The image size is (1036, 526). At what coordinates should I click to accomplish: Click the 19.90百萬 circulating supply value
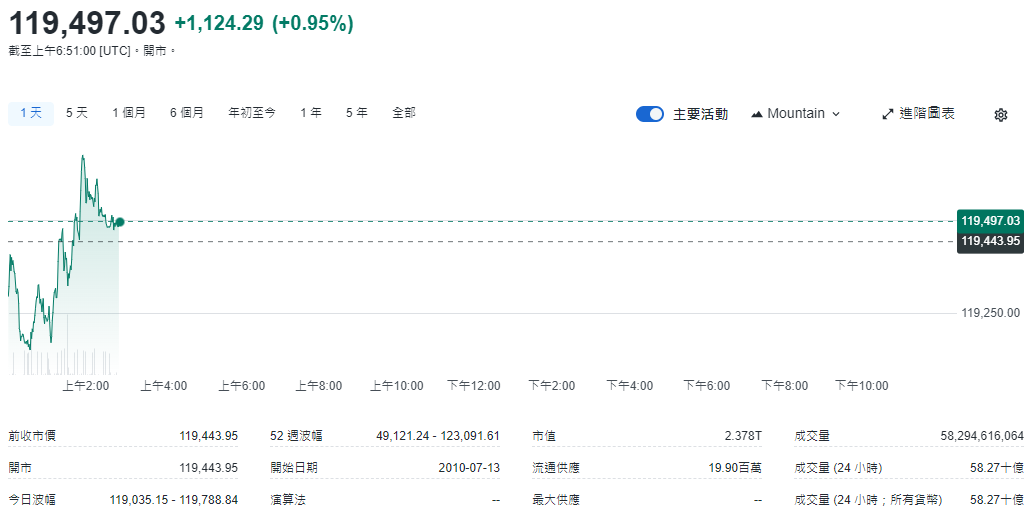[x=735, y=468]
